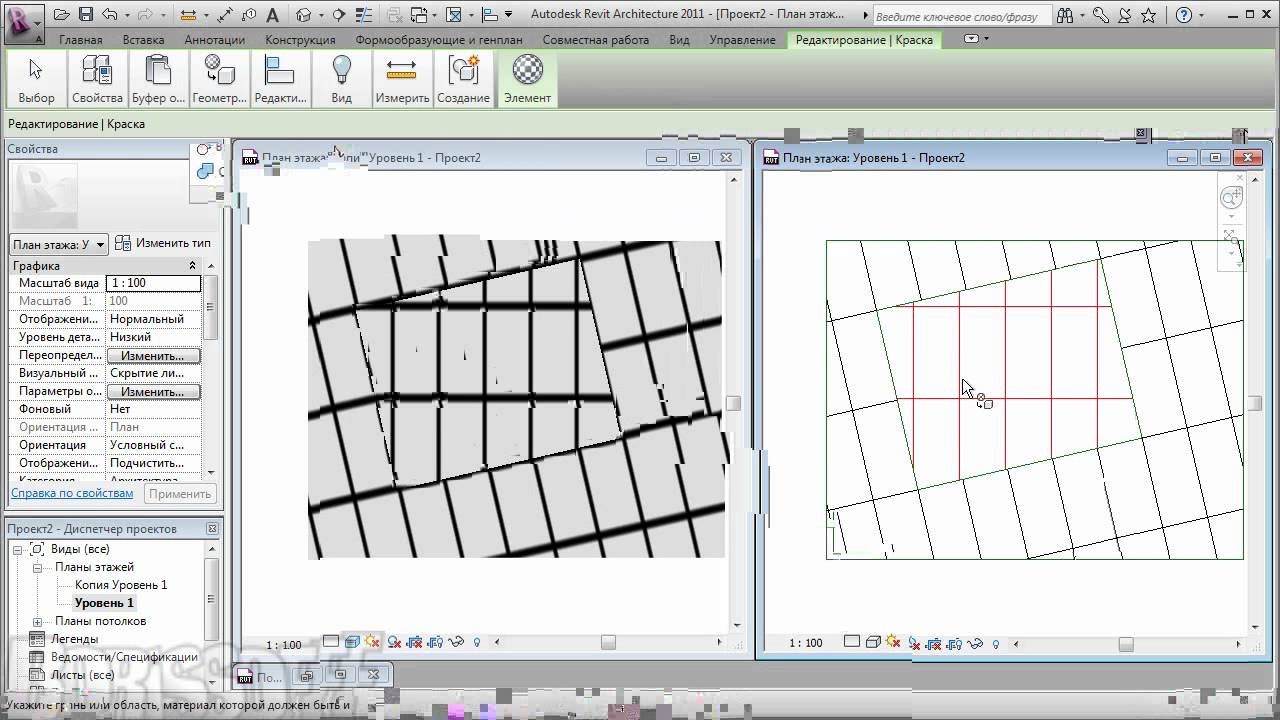
Task: Toggle detail level icon in right view control bar
Action: [x=852, y=641]
